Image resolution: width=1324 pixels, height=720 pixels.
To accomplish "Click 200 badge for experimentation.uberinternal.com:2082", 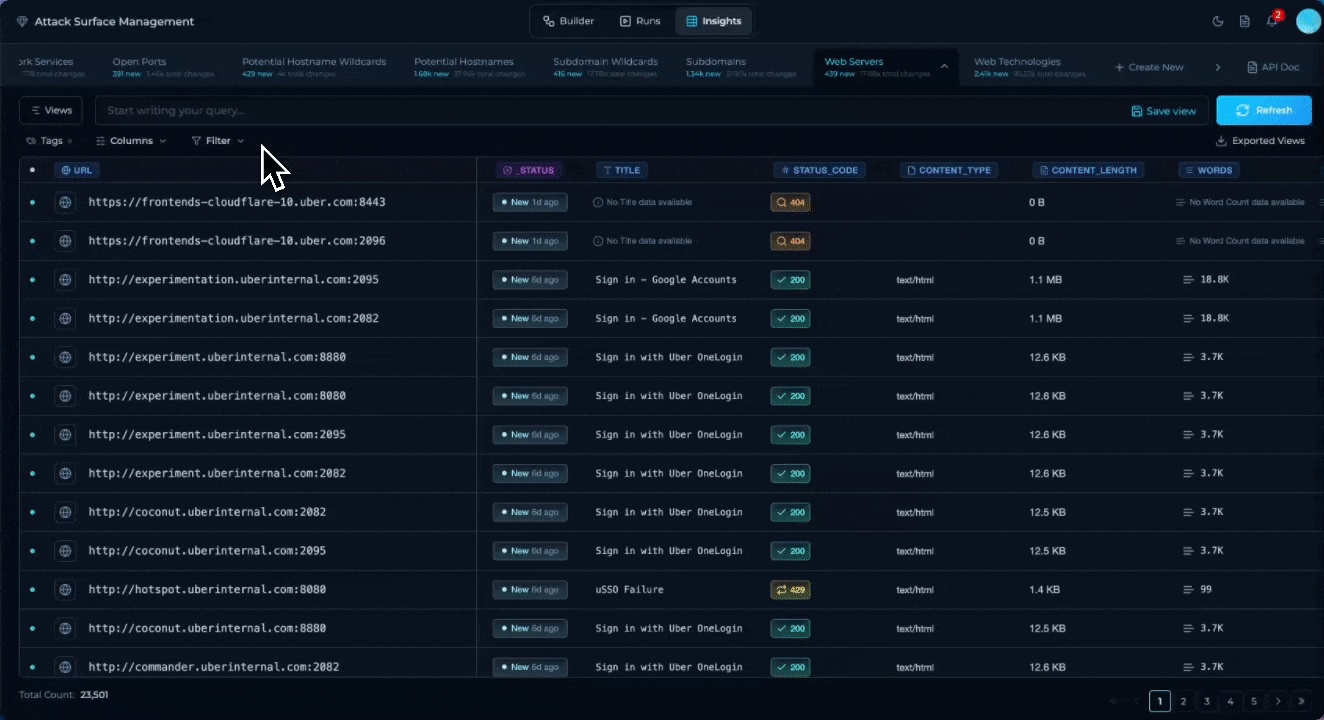I will [x=790, y=319].
